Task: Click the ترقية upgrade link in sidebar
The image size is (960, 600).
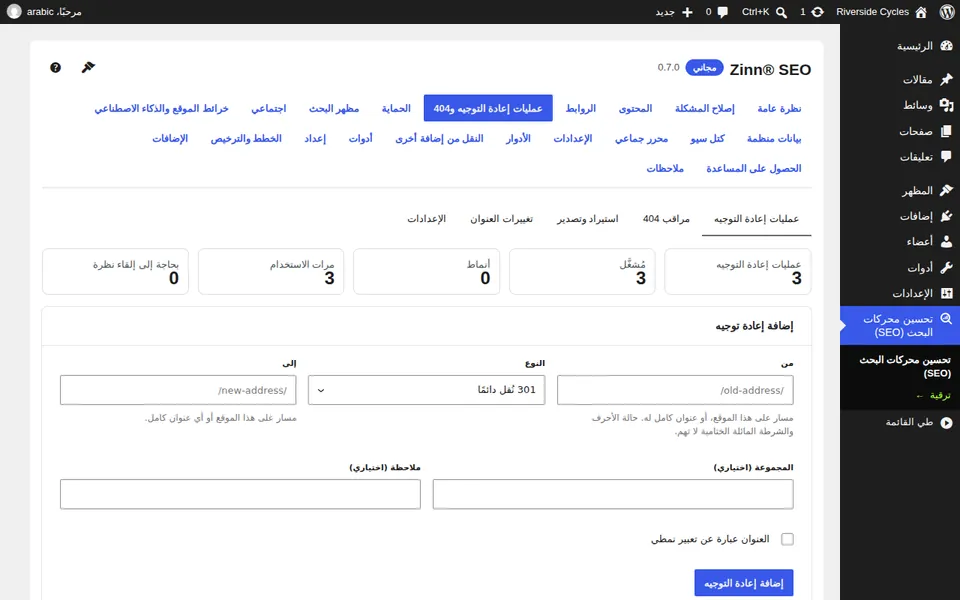Action: click(933, 396)
